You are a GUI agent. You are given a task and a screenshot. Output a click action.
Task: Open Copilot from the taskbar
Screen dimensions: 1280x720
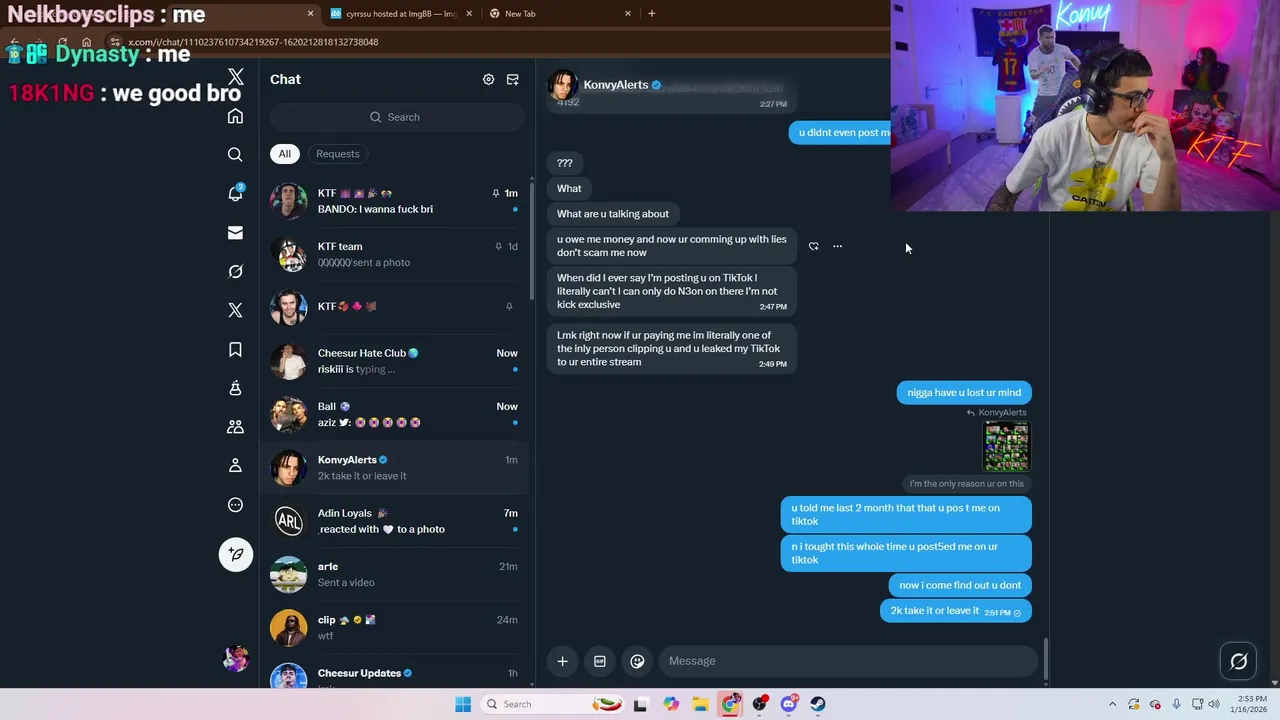pos(671,704)
